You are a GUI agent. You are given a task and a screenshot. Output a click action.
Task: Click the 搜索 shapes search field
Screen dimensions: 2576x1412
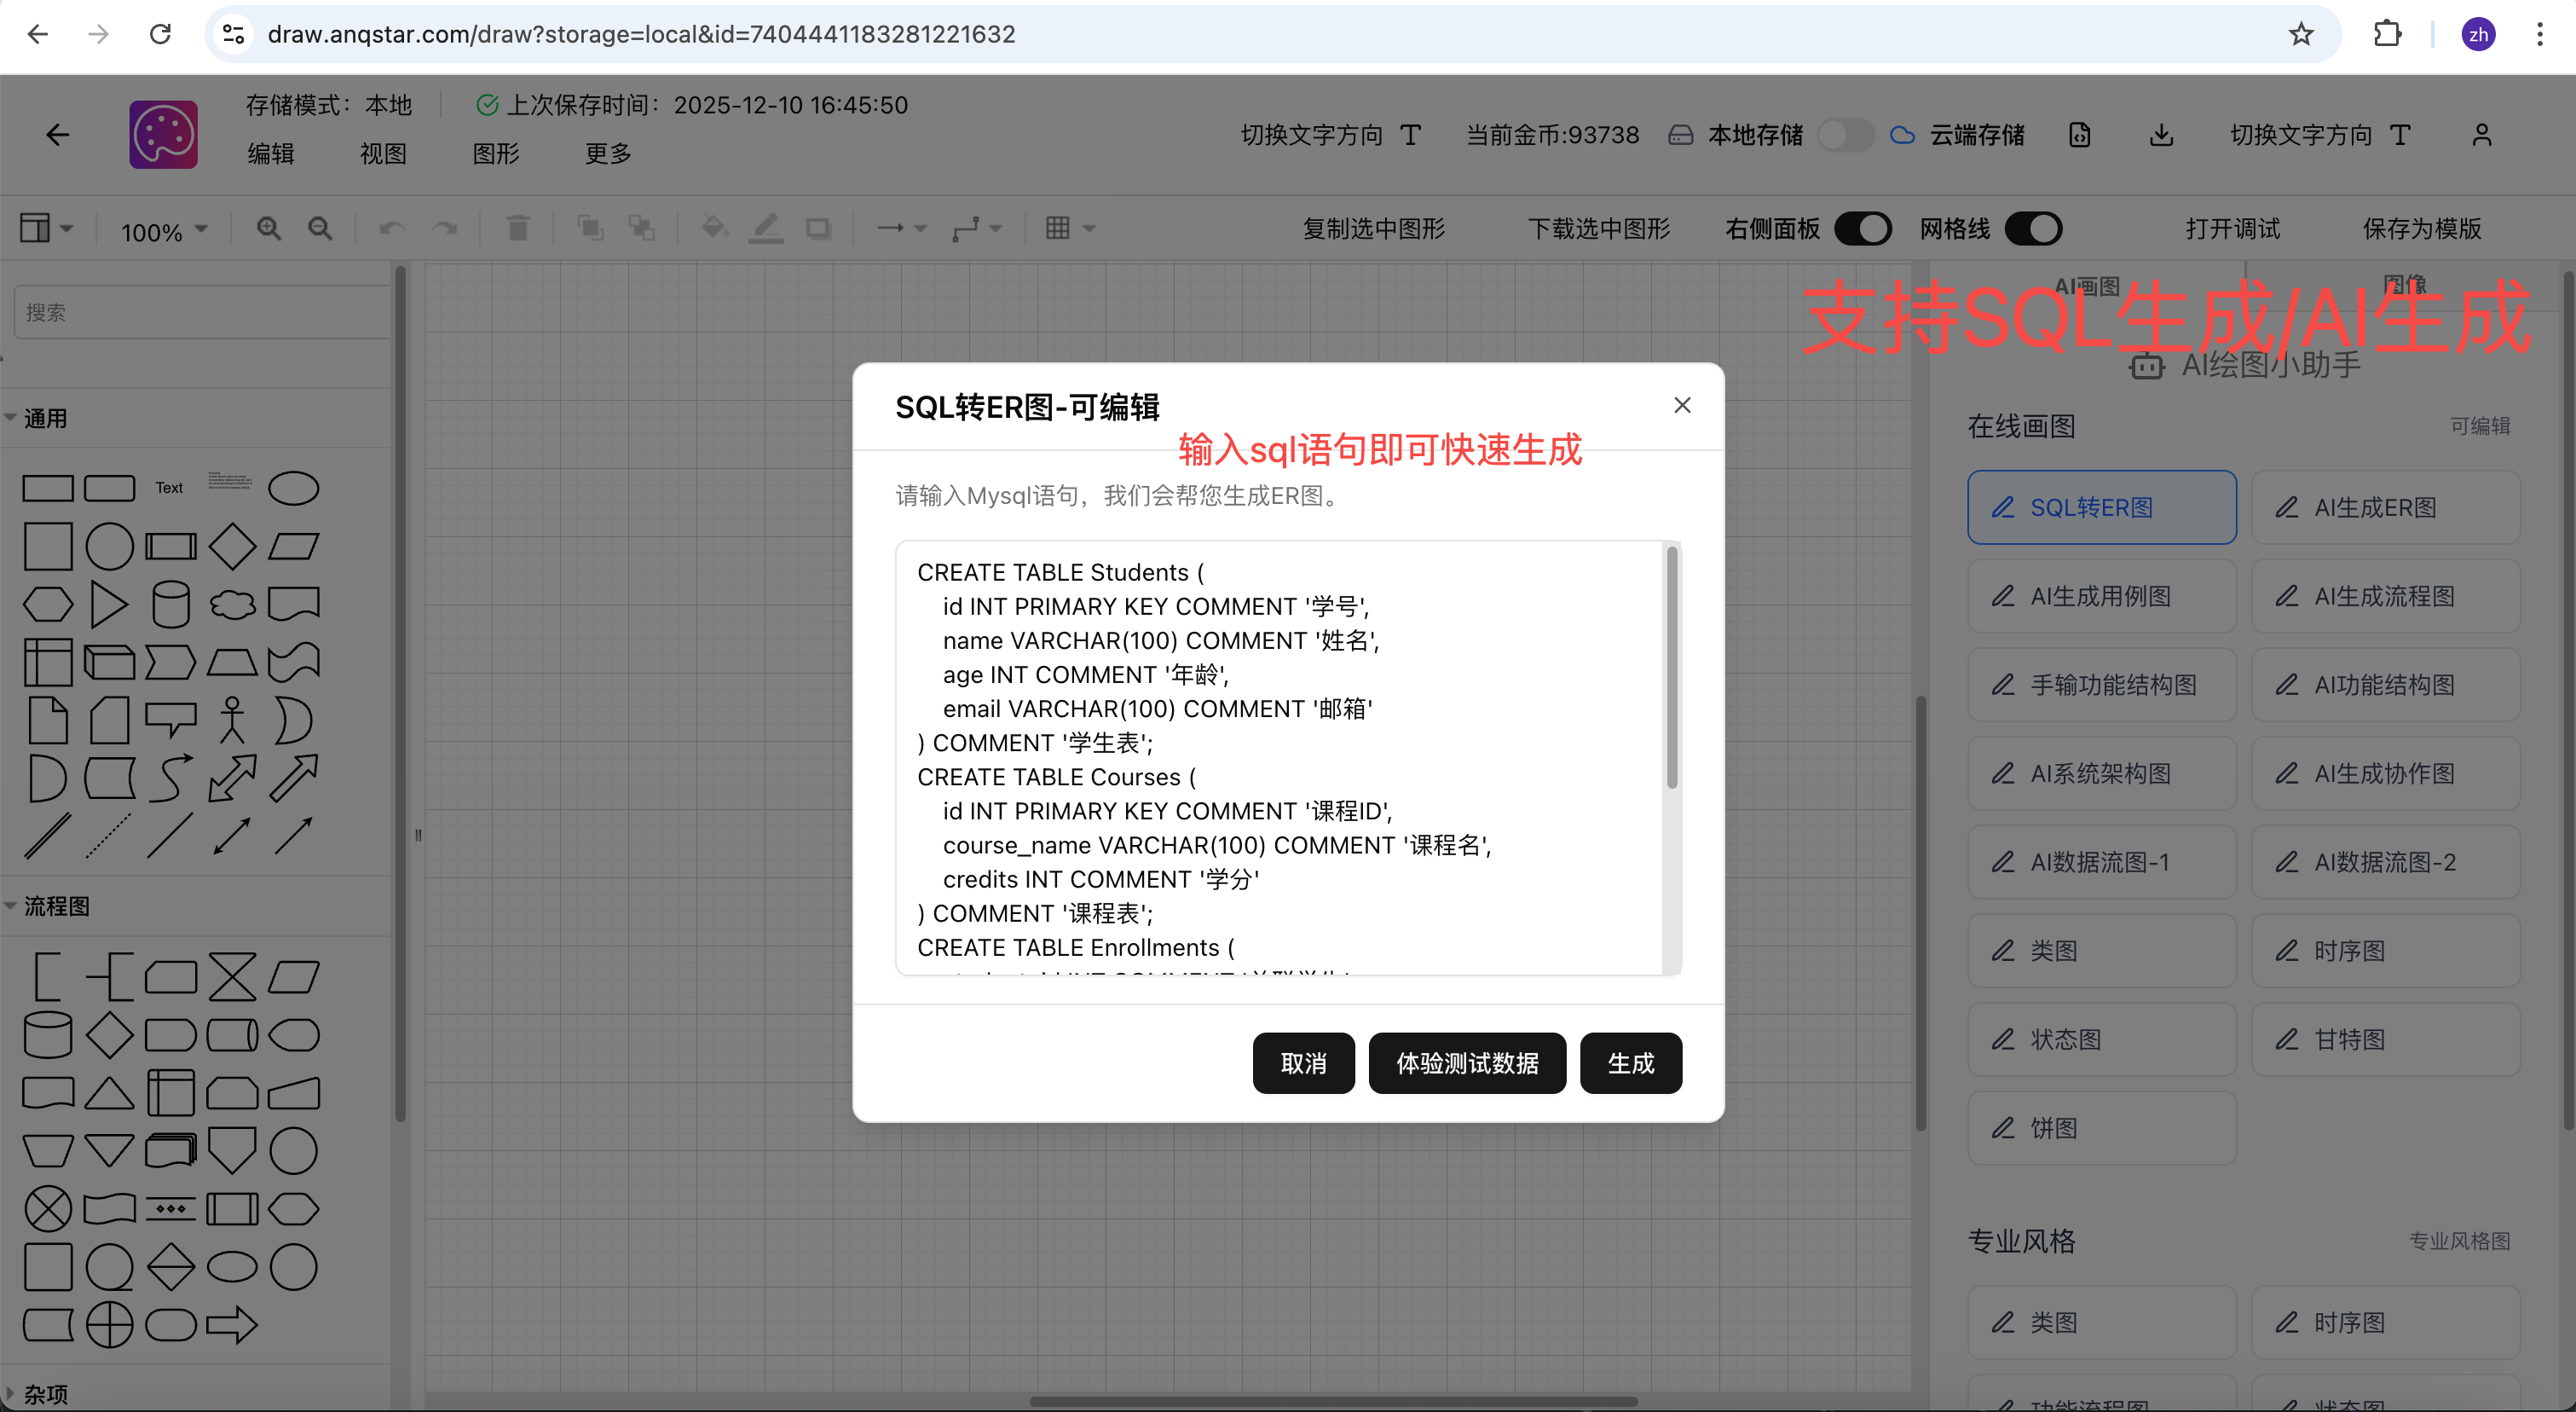200,312
